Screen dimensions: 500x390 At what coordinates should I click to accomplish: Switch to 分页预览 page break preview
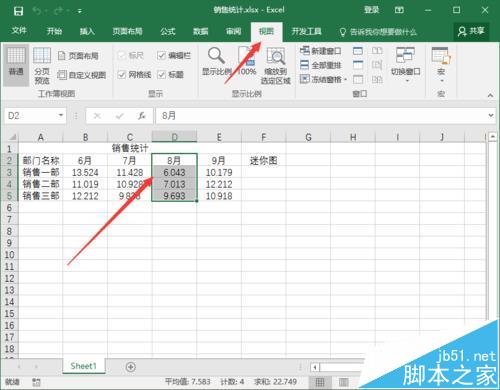point(42,66)
